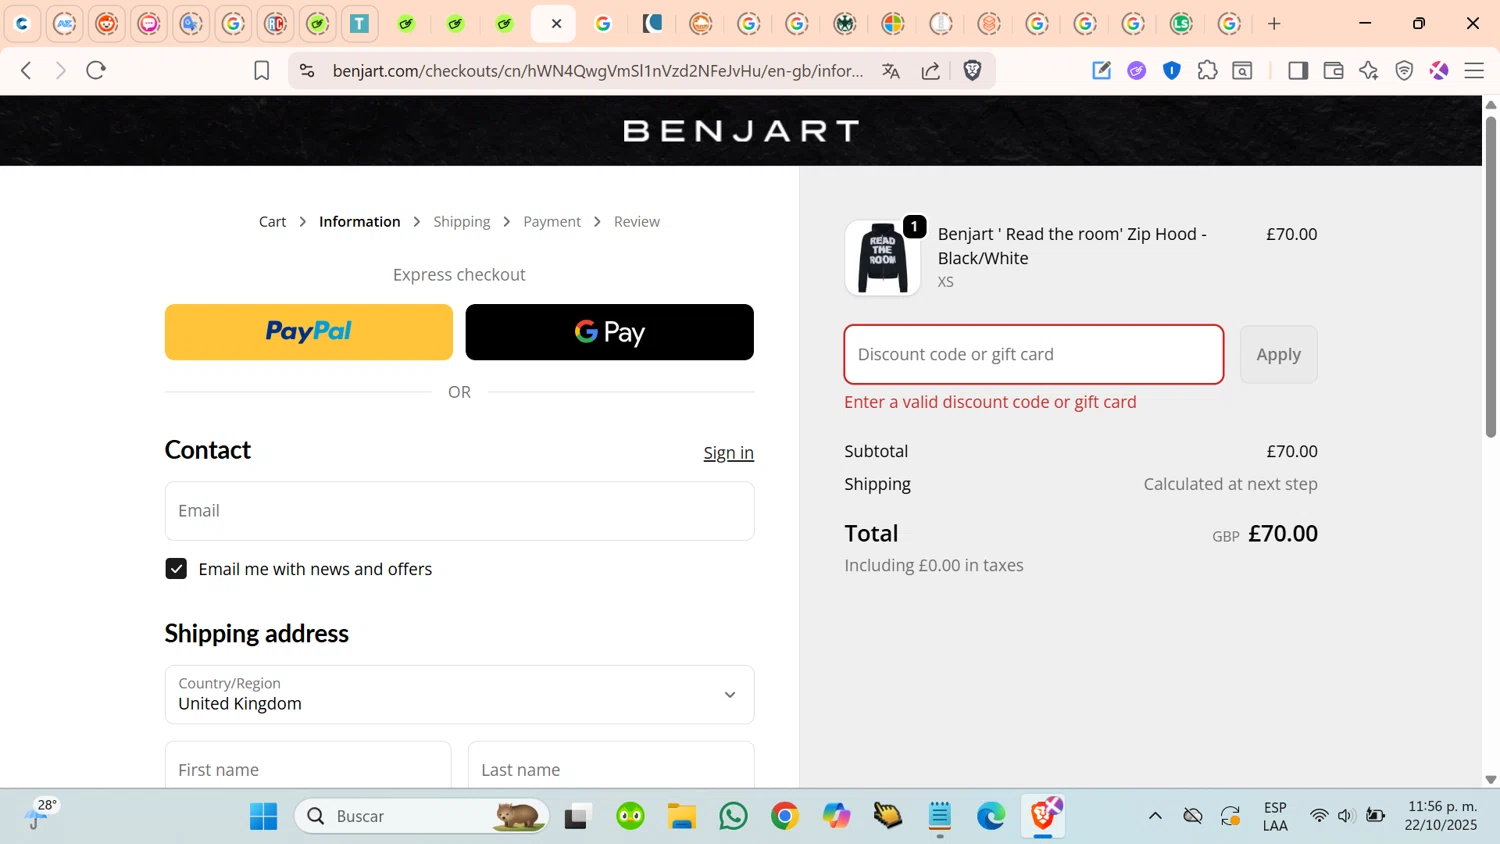1500x844 pixels.
Task: Open a new browser tab
Action: [1274, 23]
